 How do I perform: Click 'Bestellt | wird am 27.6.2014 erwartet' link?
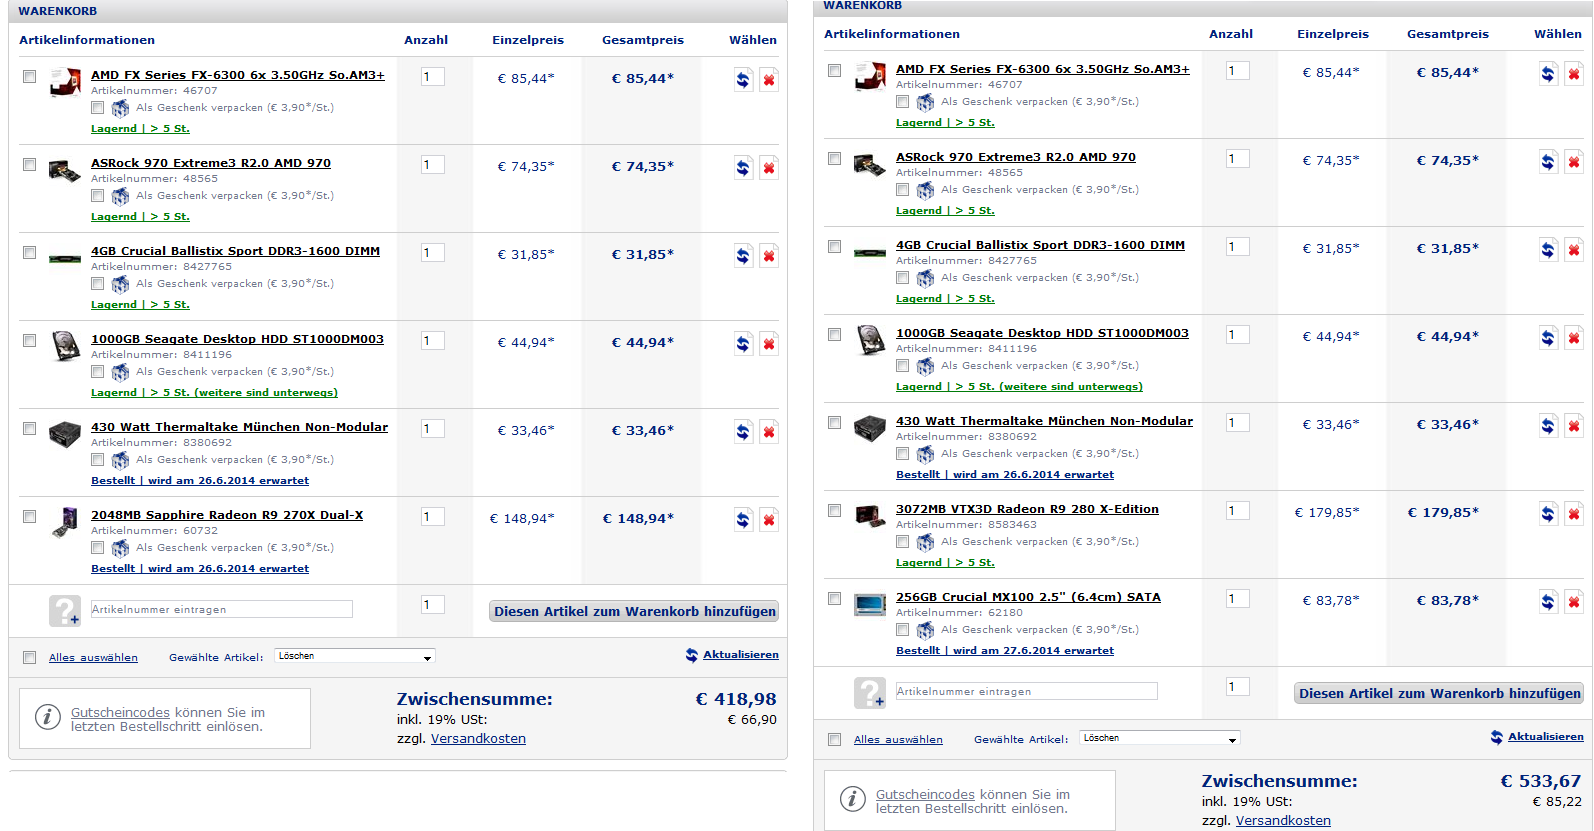click(x=1005, y=651)
